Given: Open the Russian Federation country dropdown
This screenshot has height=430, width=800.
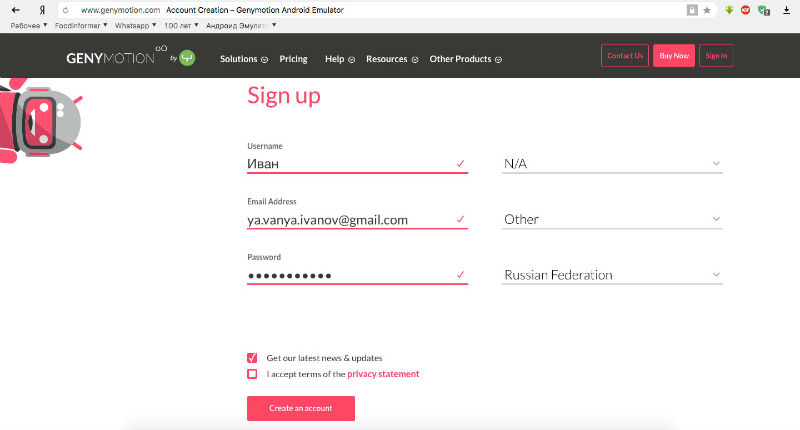Looking at the screenshot, I should [612, 275].
